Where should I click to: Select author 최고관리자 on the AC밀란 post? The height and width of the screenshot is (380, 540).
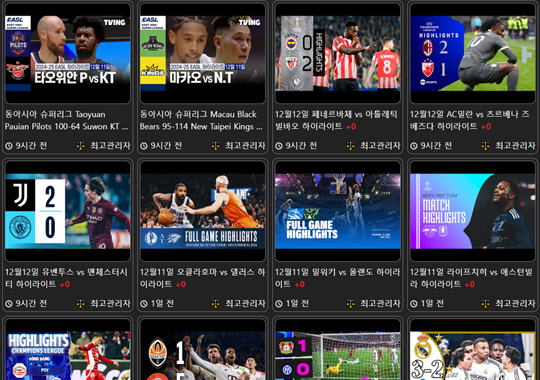(515, 146)
